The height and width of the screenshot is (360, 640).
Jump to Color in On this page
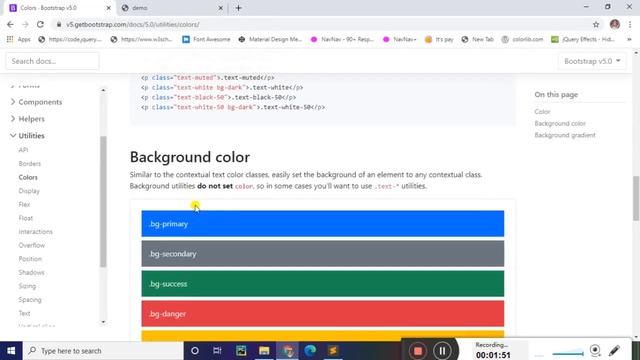point(542,111)
